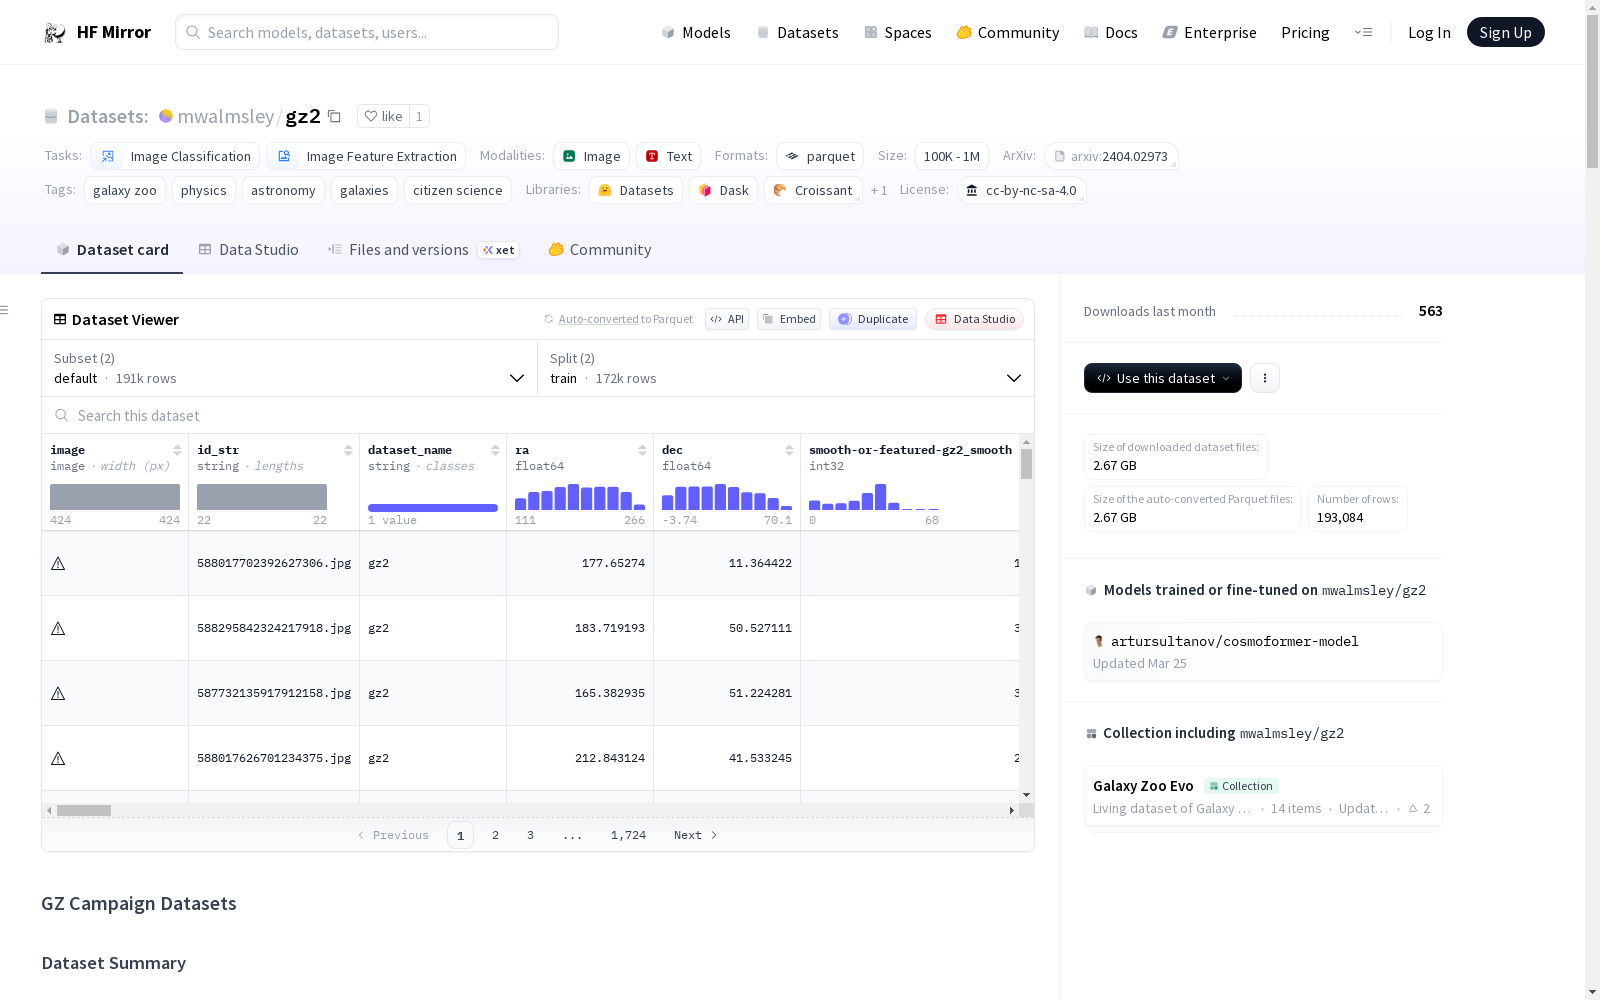
Task: Click the cc-by-nc-sa-4.0 license tag
Action: point(1021,190)
